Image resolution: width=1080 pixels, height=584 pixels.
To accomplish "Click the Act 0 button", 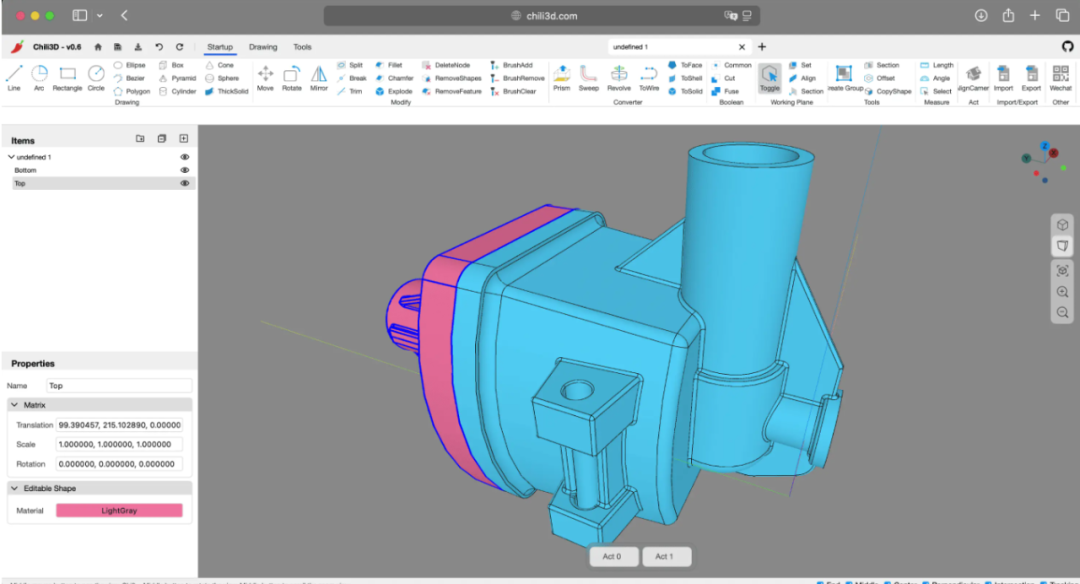I will coord(612,556).
